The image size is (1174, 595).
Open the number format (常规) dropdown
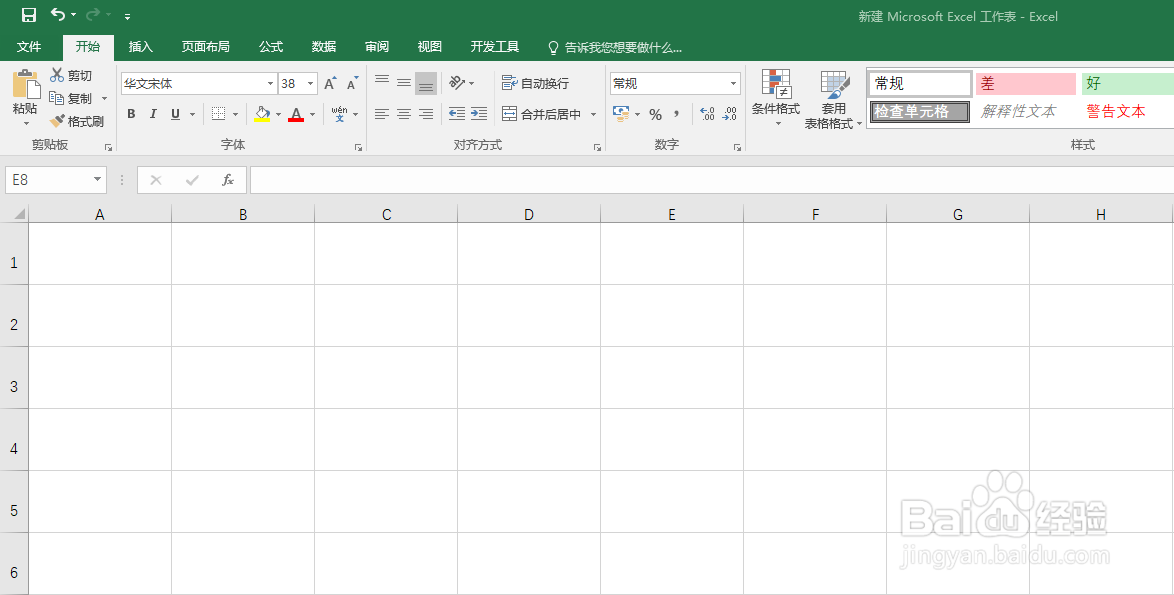(x=731, y=82)
